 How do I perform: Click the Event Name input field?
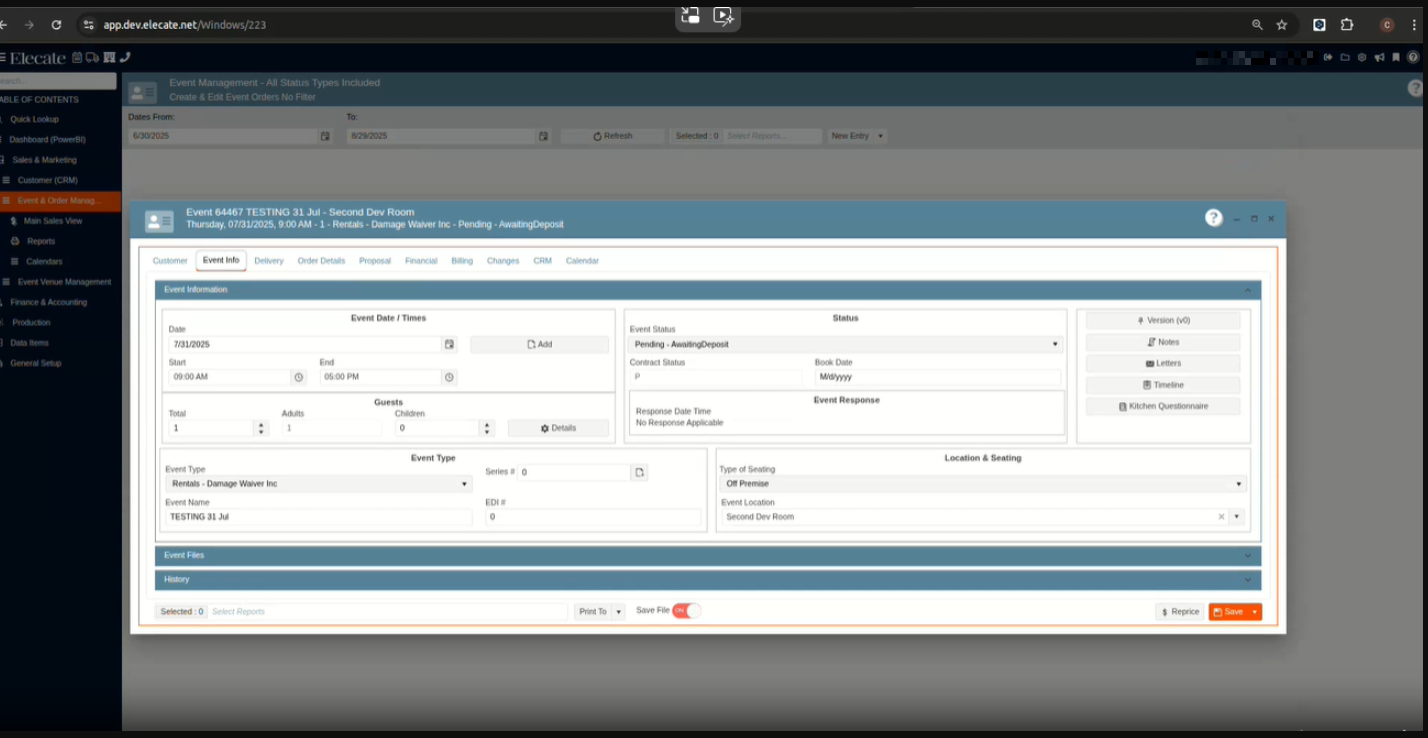click(x=318, y=517)
